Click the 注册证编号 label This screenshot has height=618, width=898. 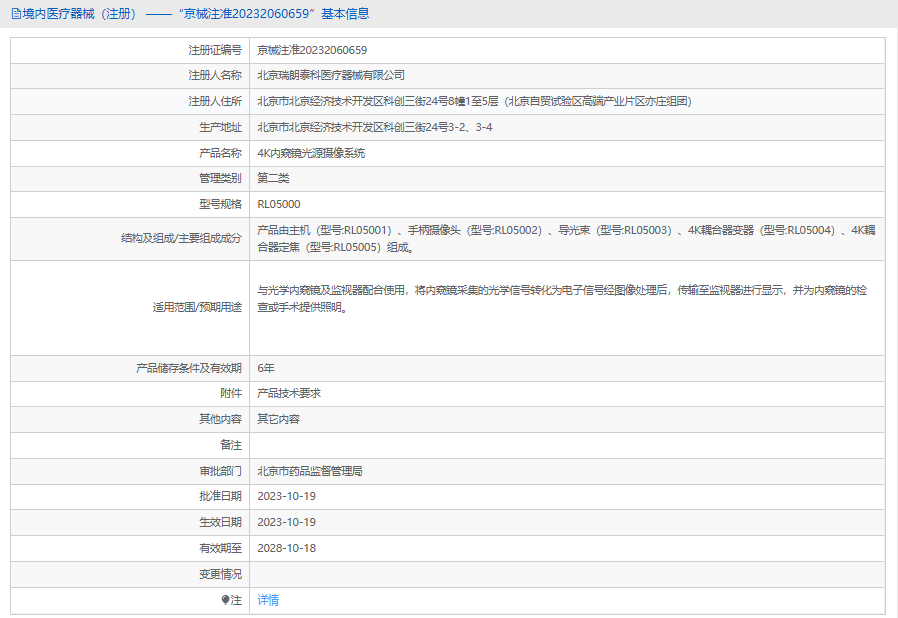tap(215, 50)
